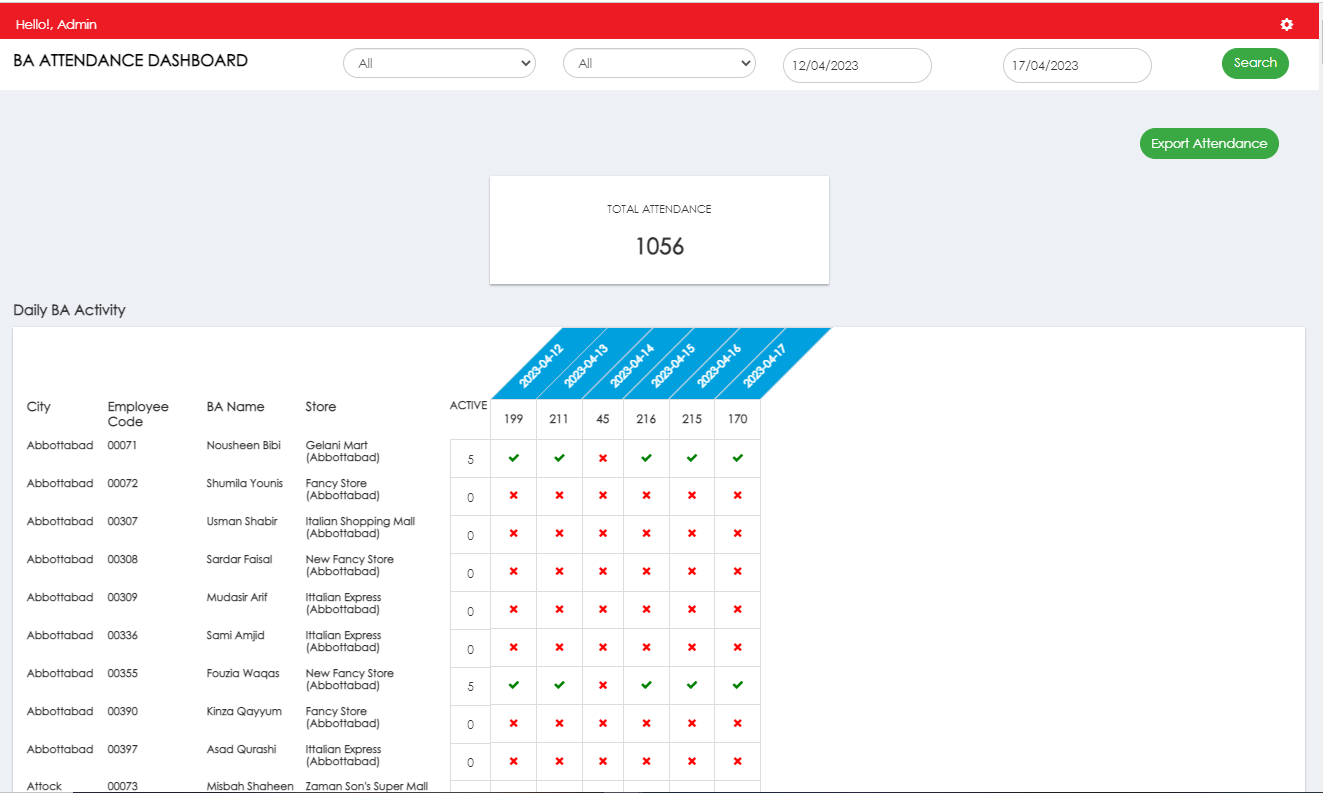Click the start date field 12/04/2023
Screen dimensions: 1323x793
click(x=857, y=66)
